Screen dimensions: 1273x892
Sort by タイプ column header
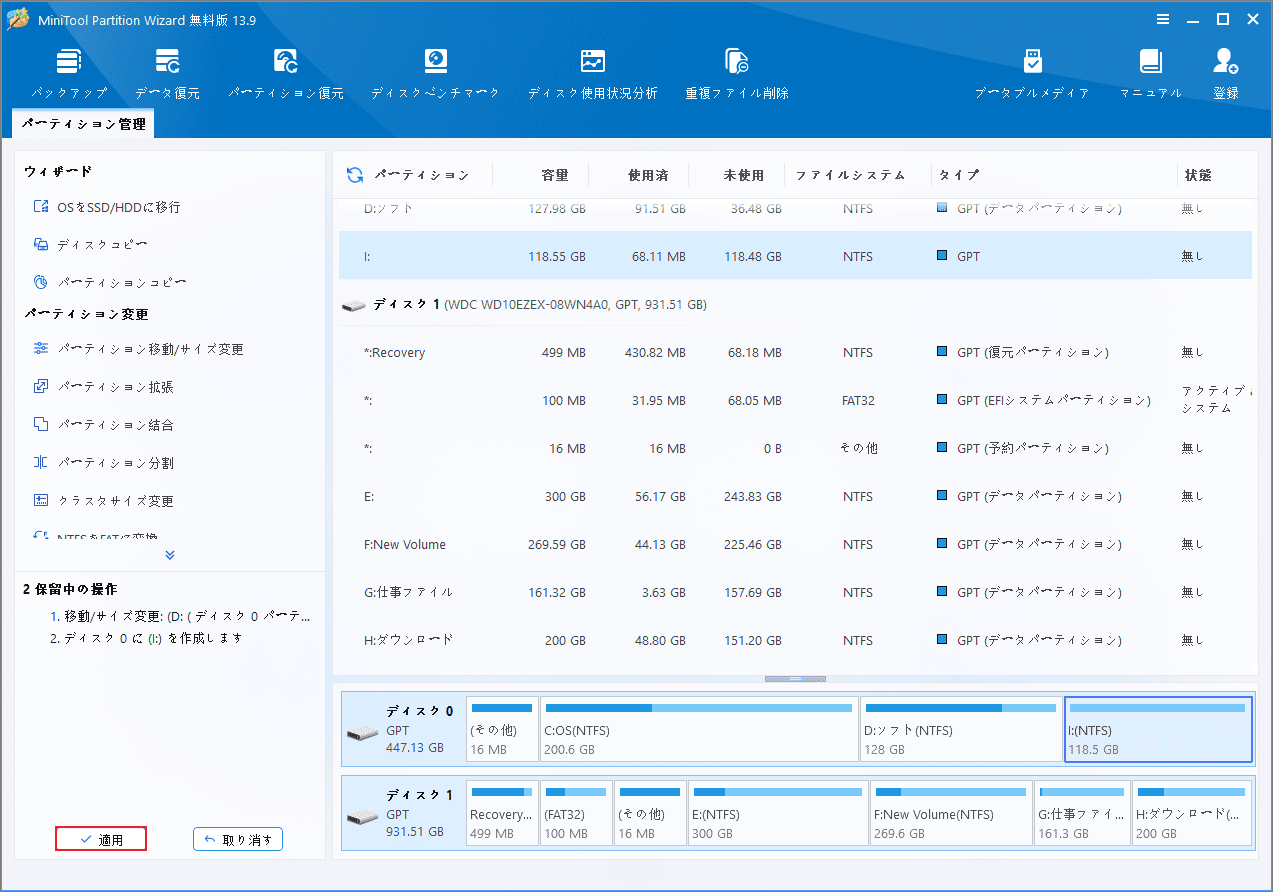[959, 175]
